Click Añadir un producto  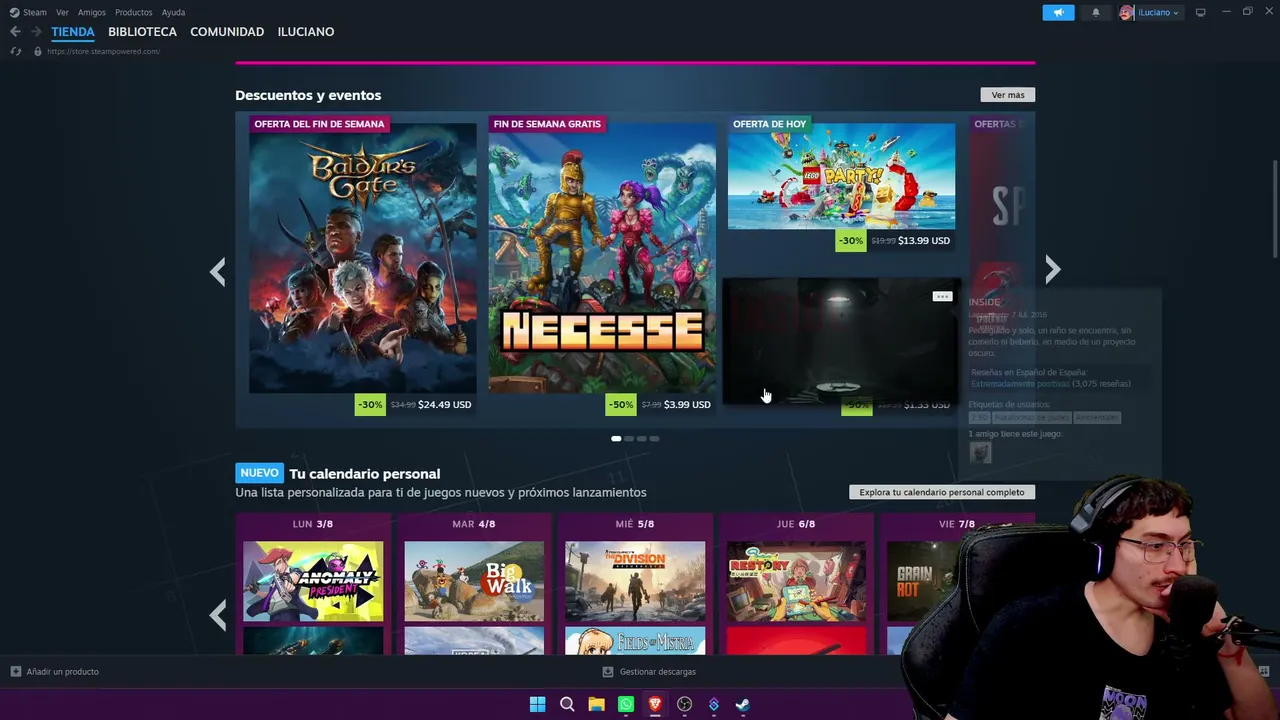63,671
